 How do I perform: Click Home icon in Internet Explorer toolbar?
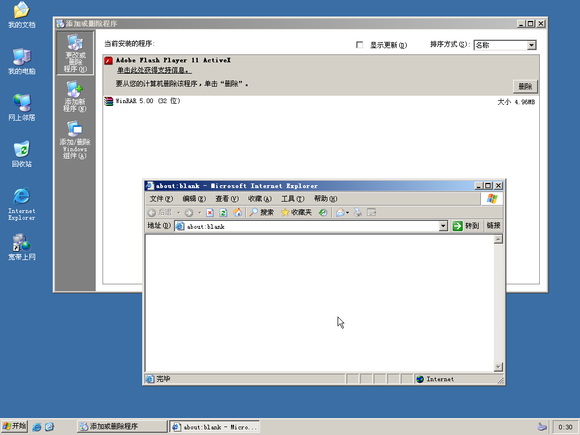coord(237,212)
